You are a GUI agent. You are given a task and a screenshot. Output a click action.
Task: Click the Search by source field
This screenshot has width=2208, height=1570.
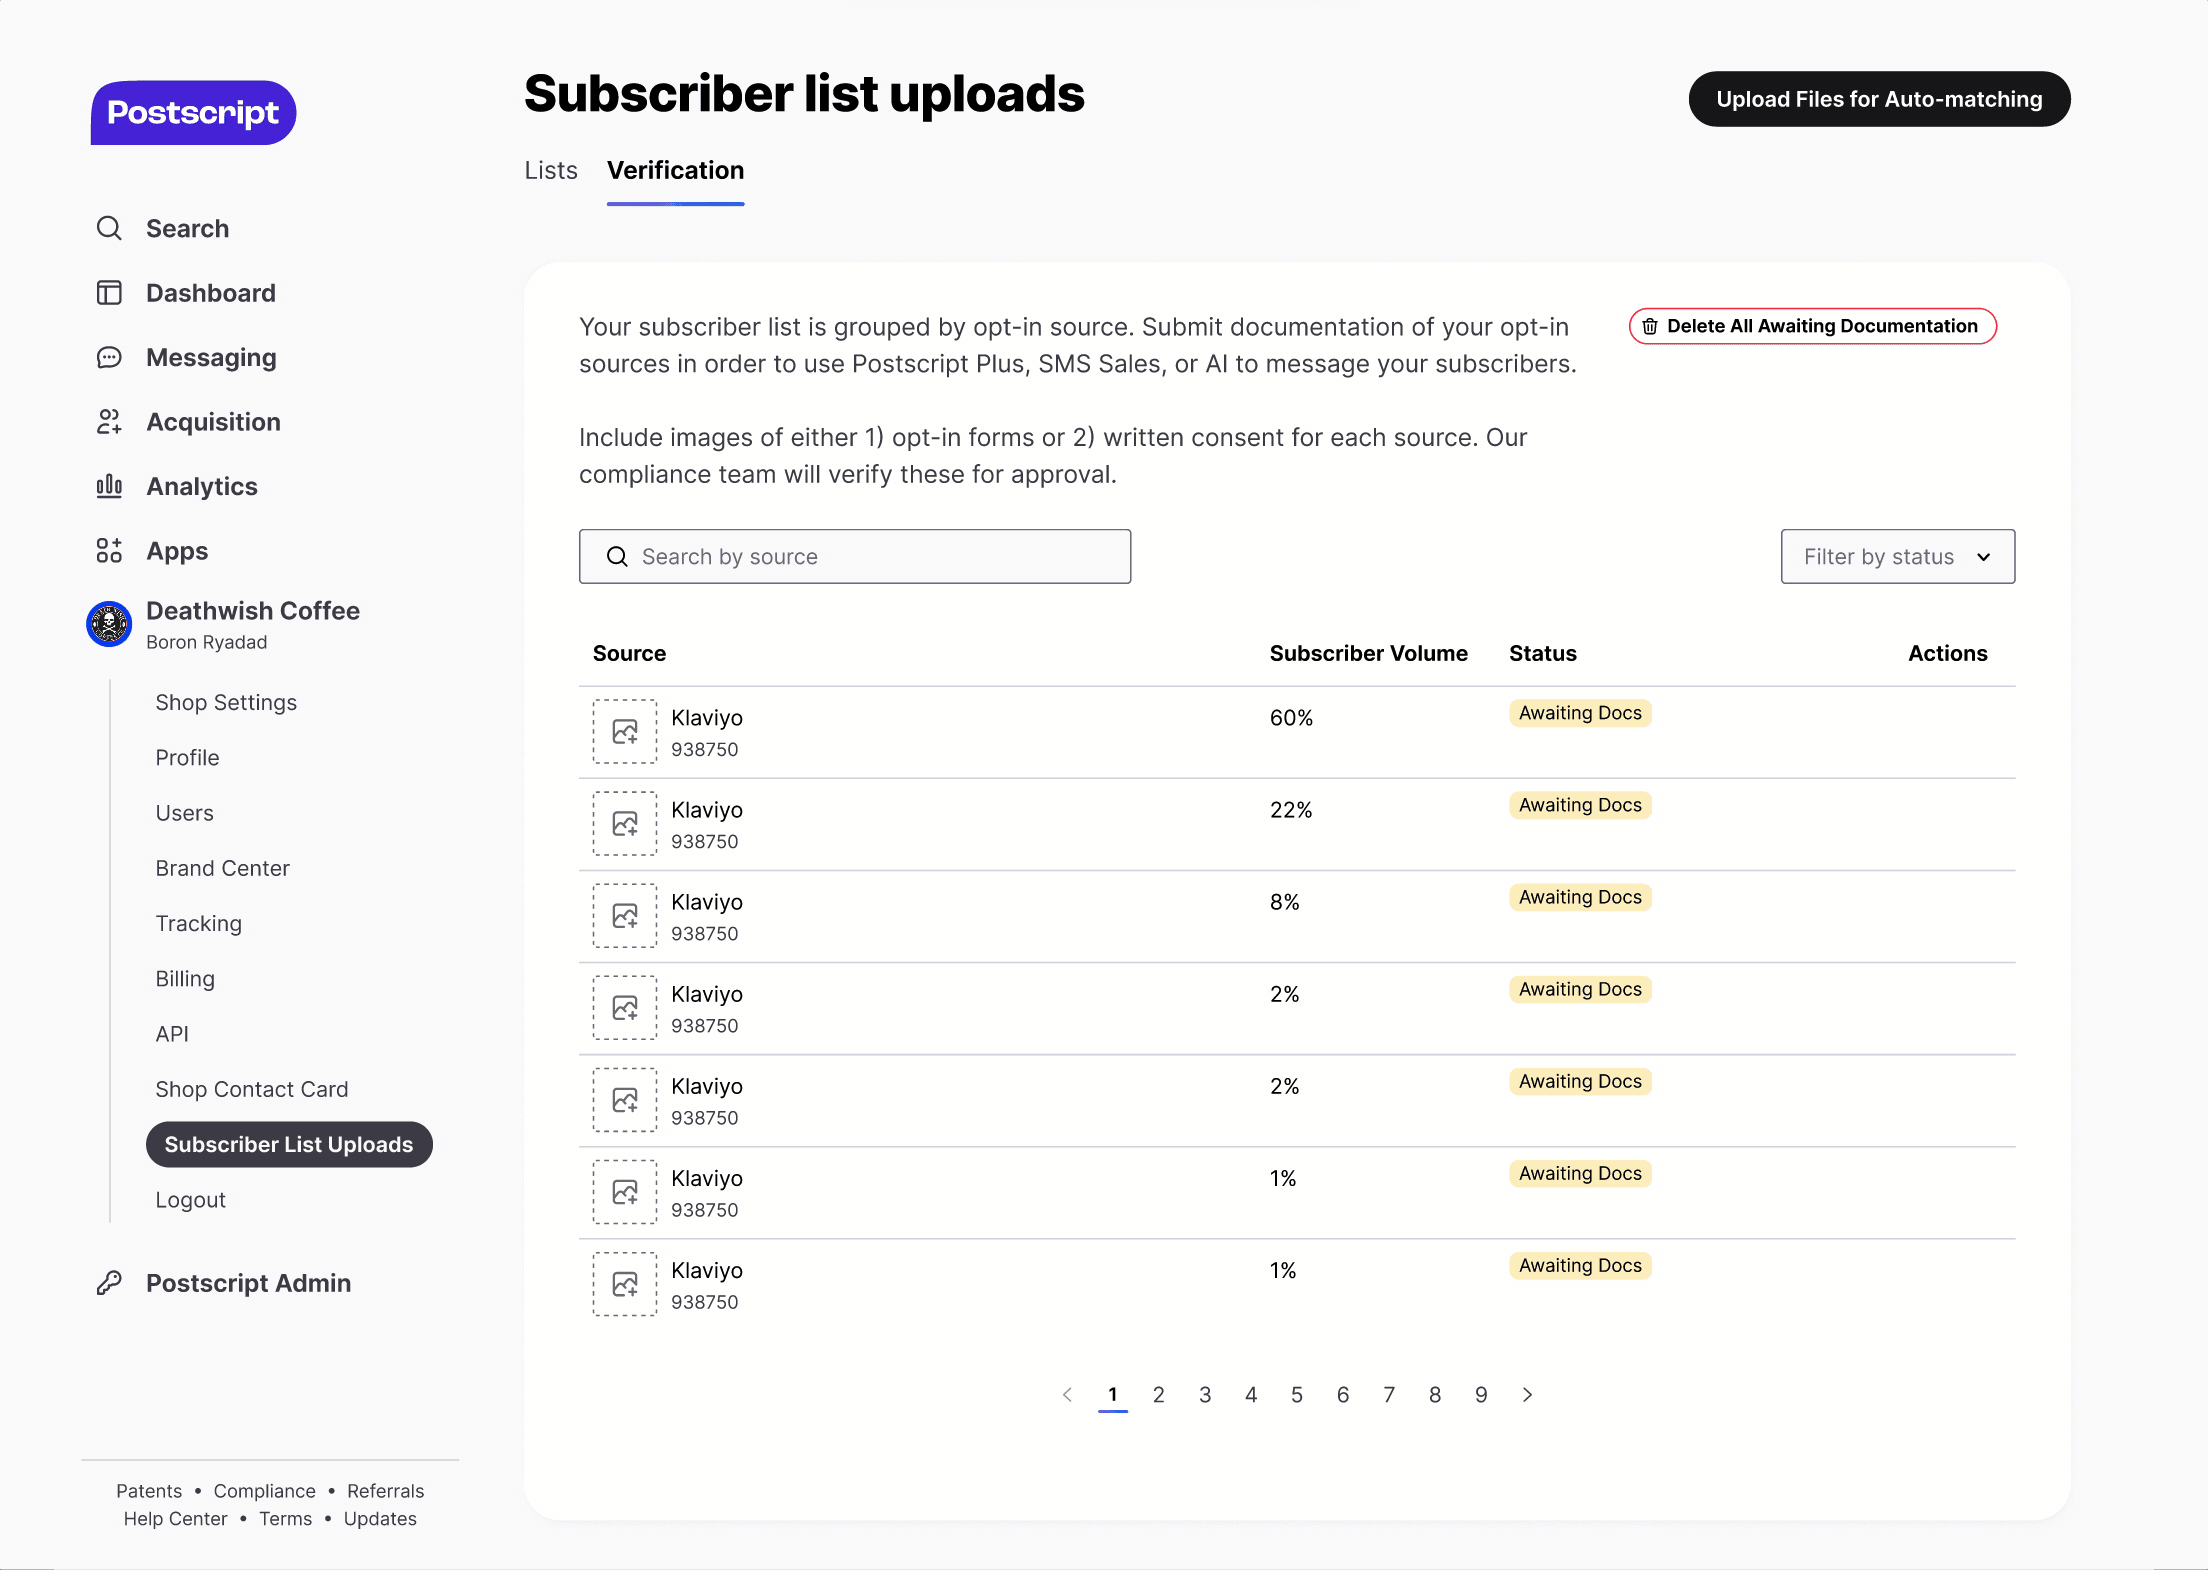coord(855,557)
